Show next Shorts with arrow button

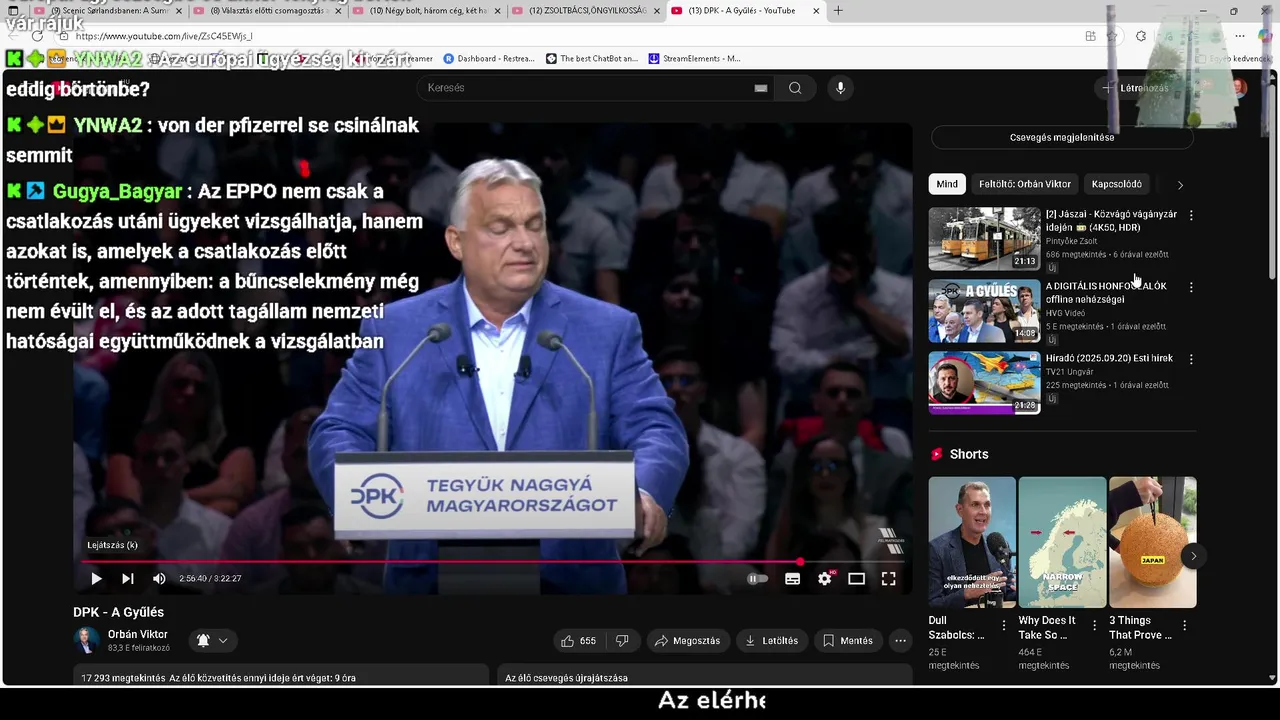point(1192,556)
